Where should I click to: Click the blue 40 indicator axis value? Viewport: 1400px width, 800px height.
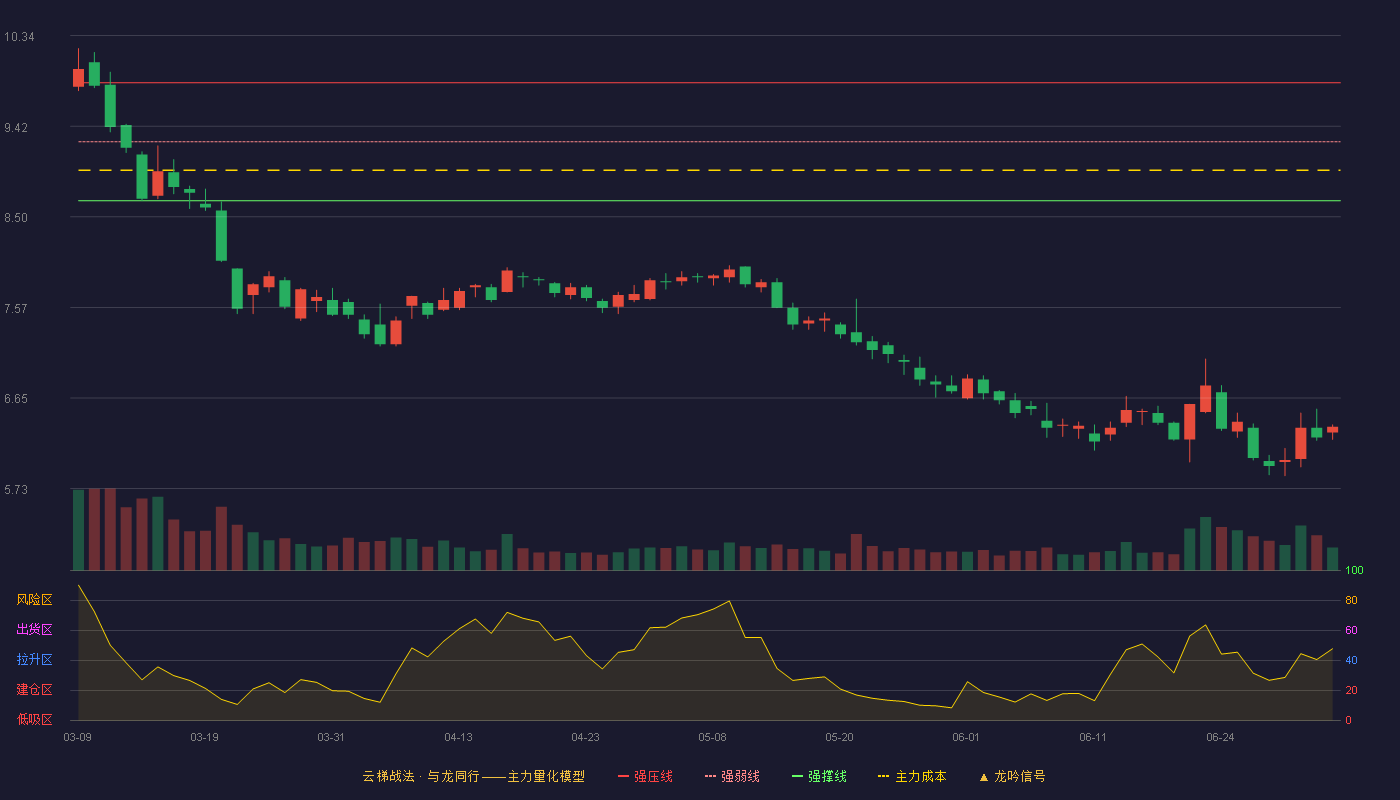pyautogui.click(x=1350, y=660)
